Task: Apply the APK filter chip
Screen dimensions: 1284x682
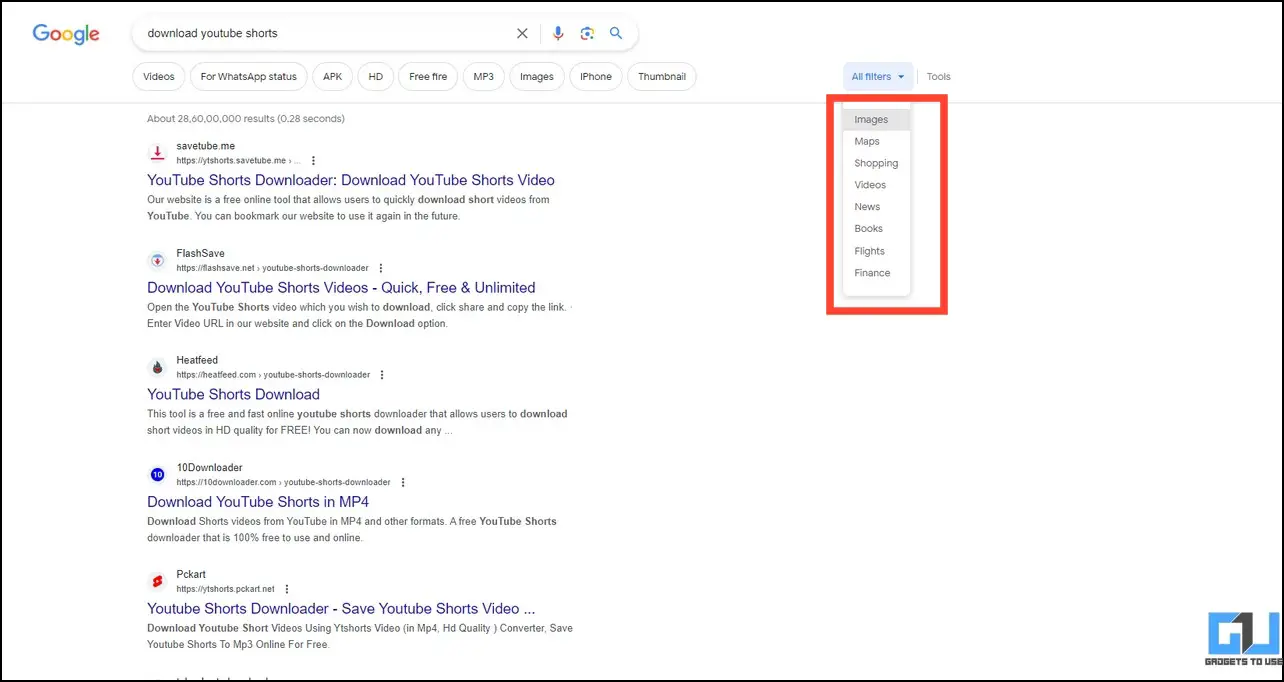Action: 333,76
